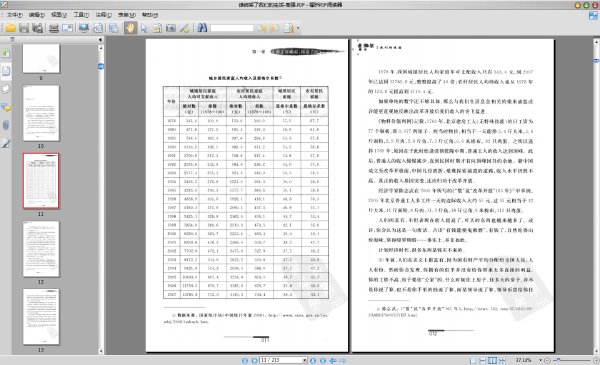The height and width of the screenshot is (365, 600).
Task: Click the rotate view icon
Action: point(98,28)
